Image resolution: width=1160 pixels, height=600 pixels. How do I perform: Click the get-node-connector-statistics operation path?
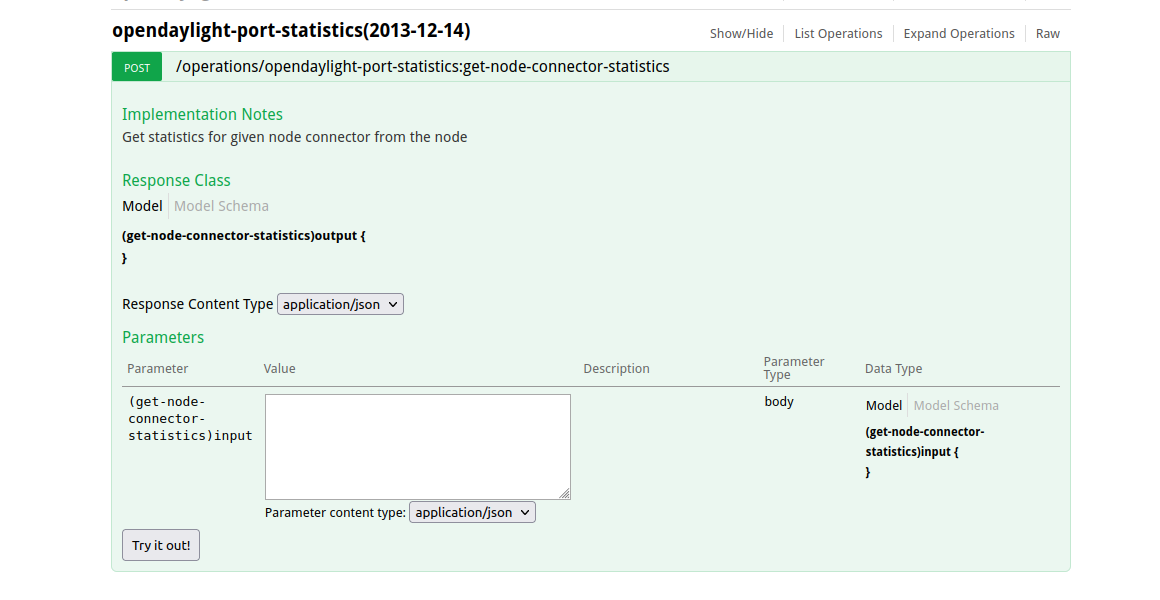click(x=423, y=67)
